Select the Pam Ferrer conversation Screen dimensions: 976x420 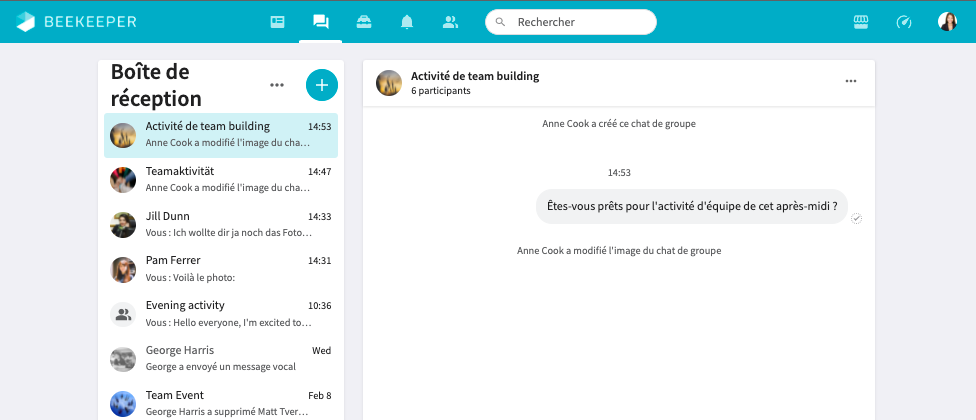coord(221,268)
